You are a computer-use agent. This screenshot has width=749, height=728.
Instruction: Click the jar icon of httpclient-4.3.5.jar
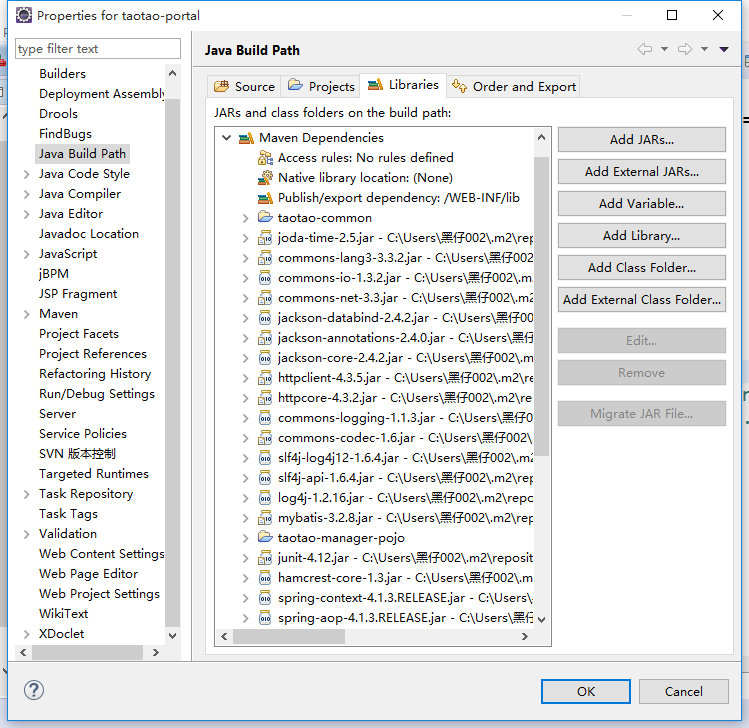[x=265, y=378]
